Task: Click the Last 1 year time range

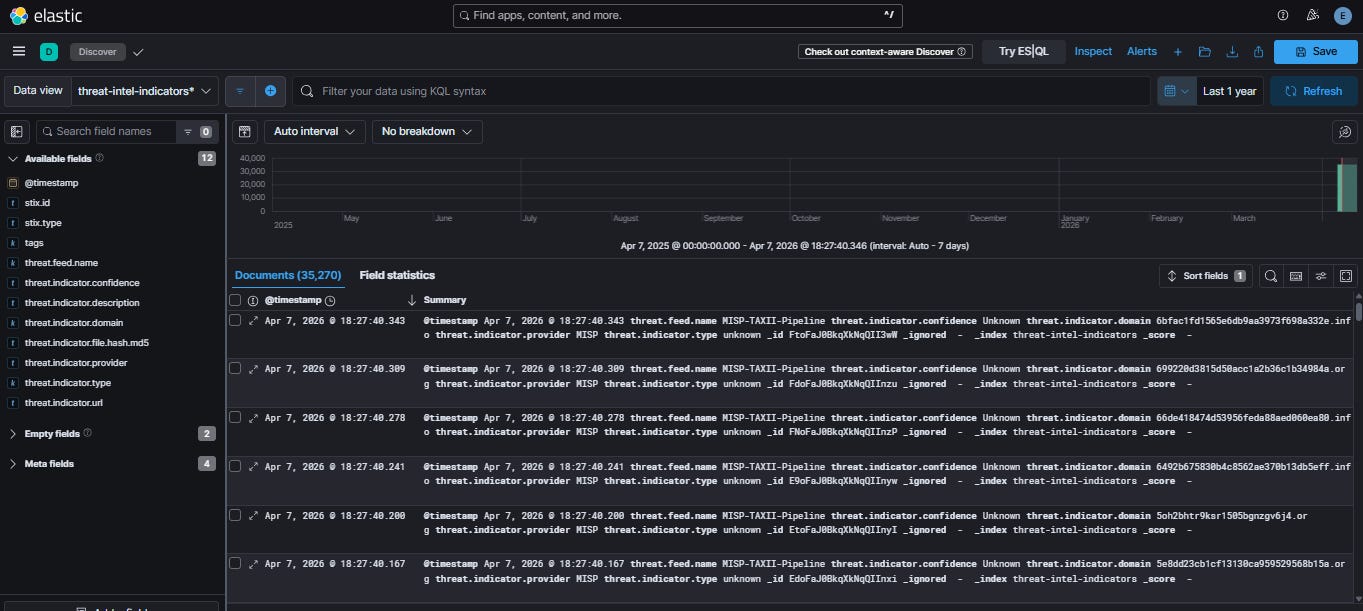Action: (1229, 91)
